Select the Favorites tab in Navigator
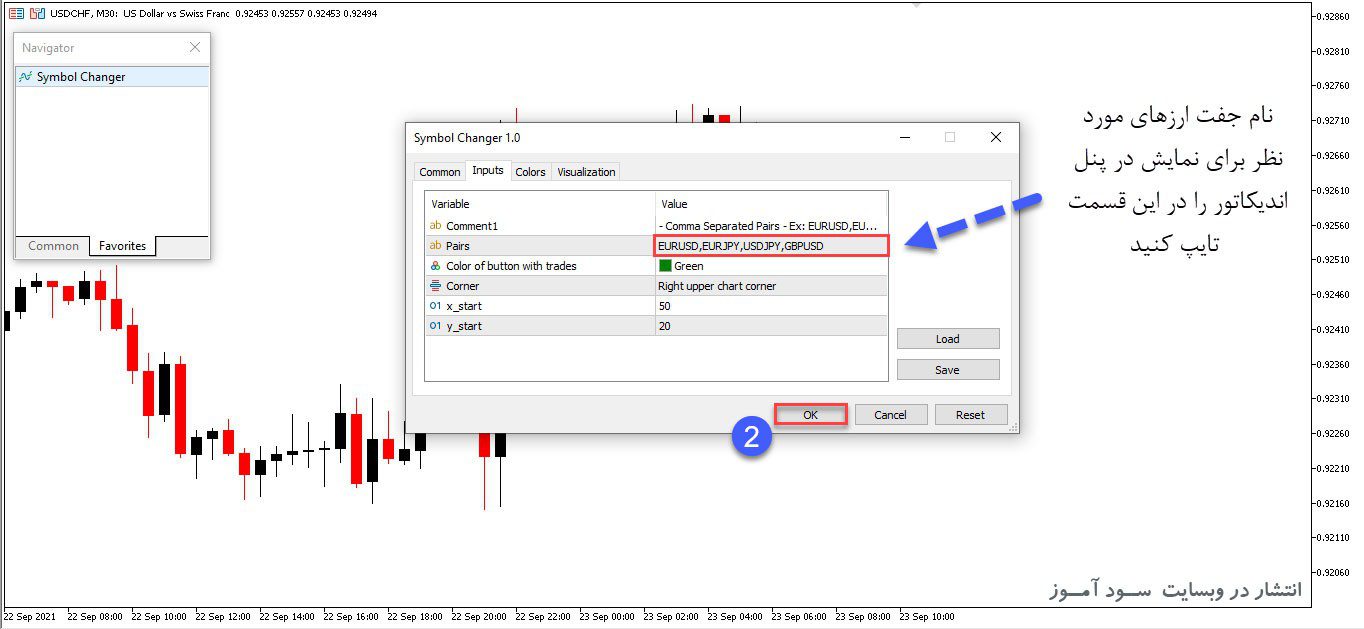The image size is (1364, 629). [122, 246]
